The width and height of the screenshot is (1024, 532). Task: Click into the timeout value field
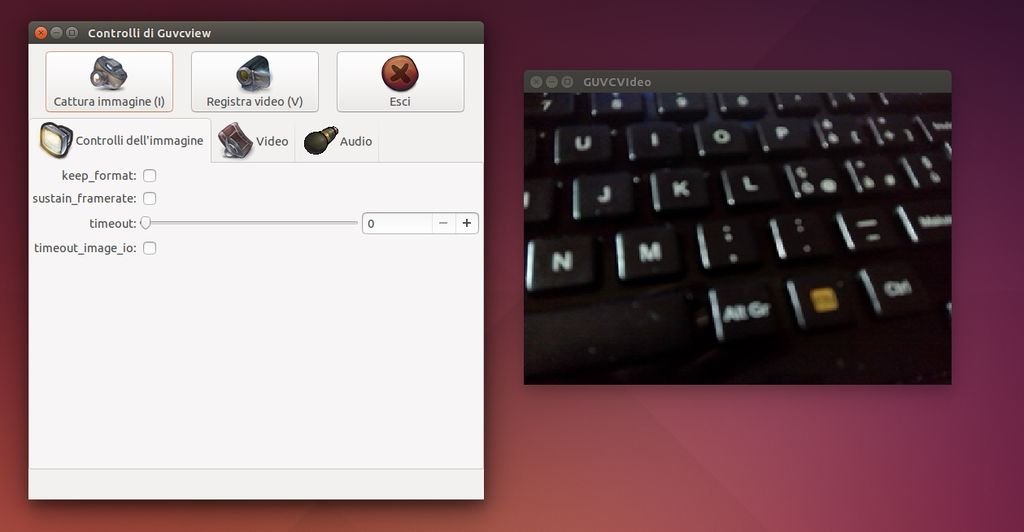point(397,223)
